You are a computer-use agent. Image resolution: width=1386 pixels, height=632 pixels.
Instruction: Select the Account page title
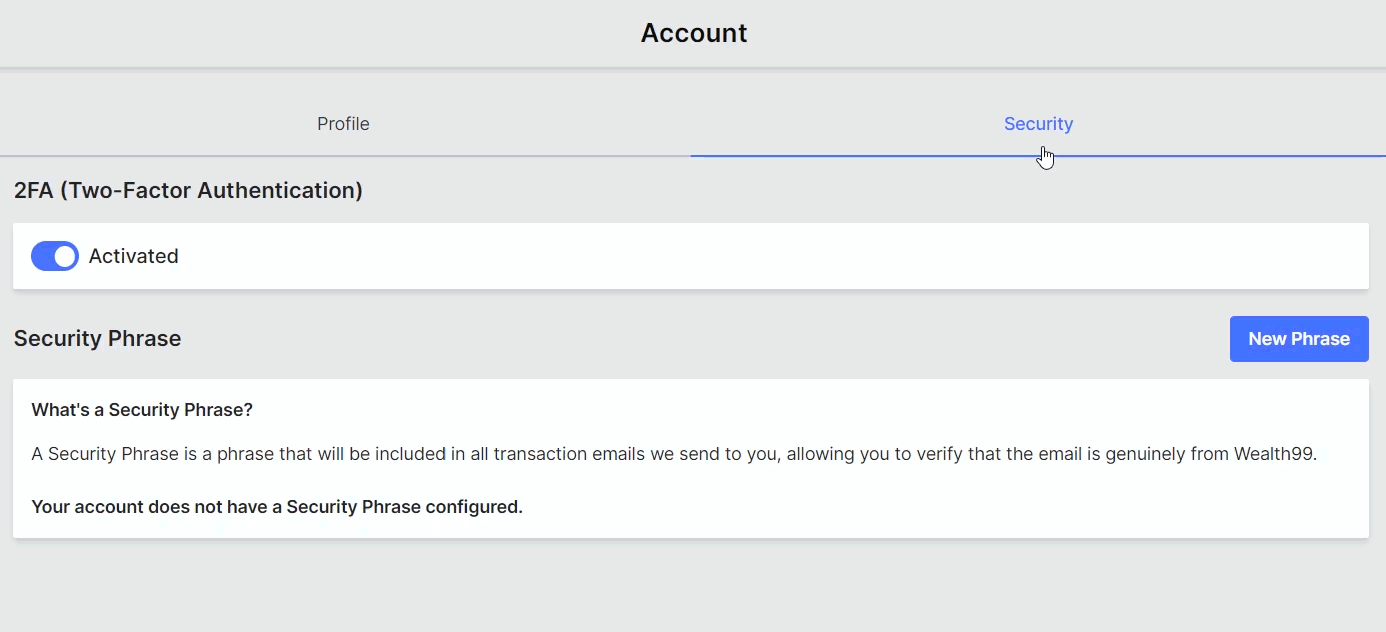point(694,33)
